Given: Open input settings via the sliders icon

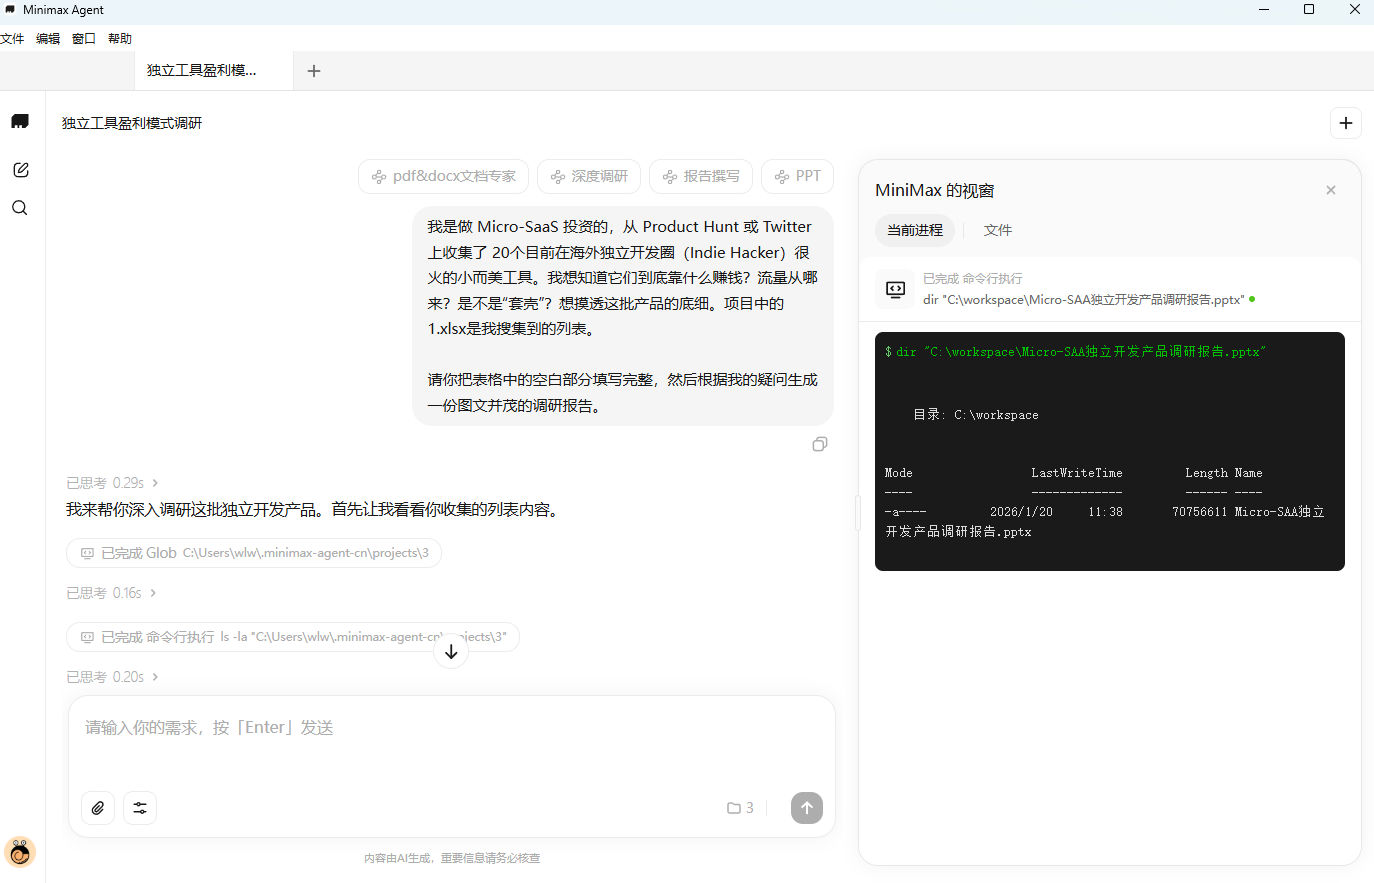Looking at the screenshot, I should 139,808.
